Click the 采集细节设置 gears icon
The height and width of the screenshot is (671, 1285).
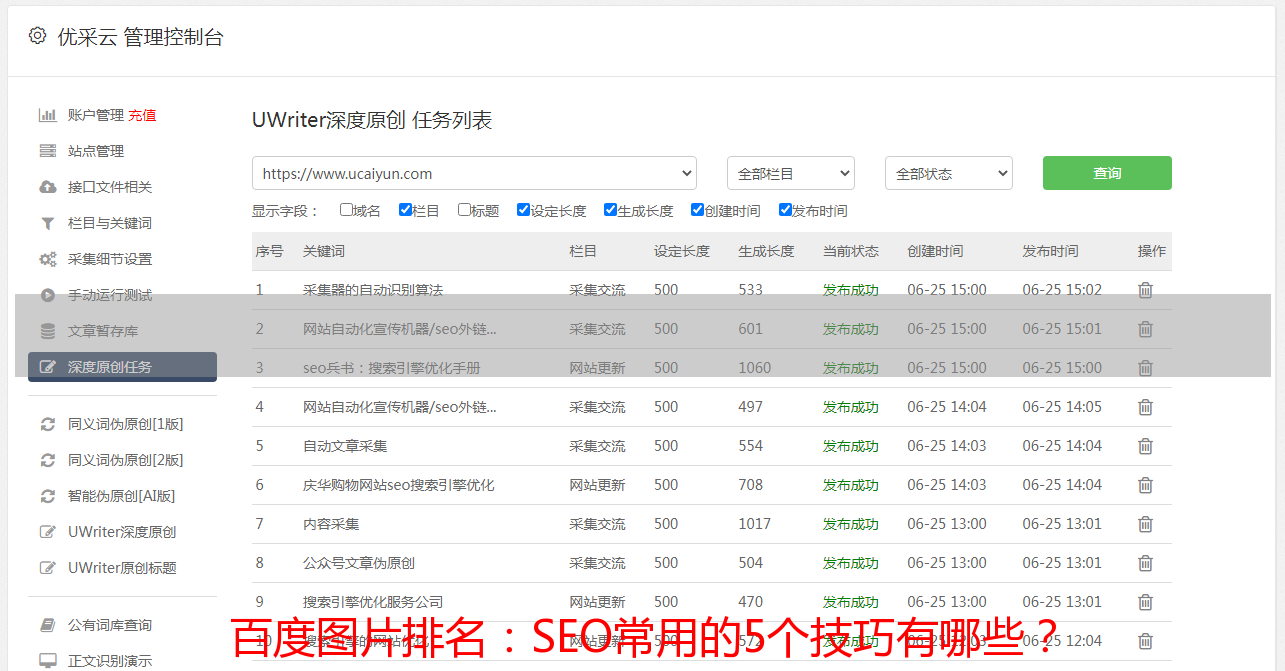tap(47, 259)
